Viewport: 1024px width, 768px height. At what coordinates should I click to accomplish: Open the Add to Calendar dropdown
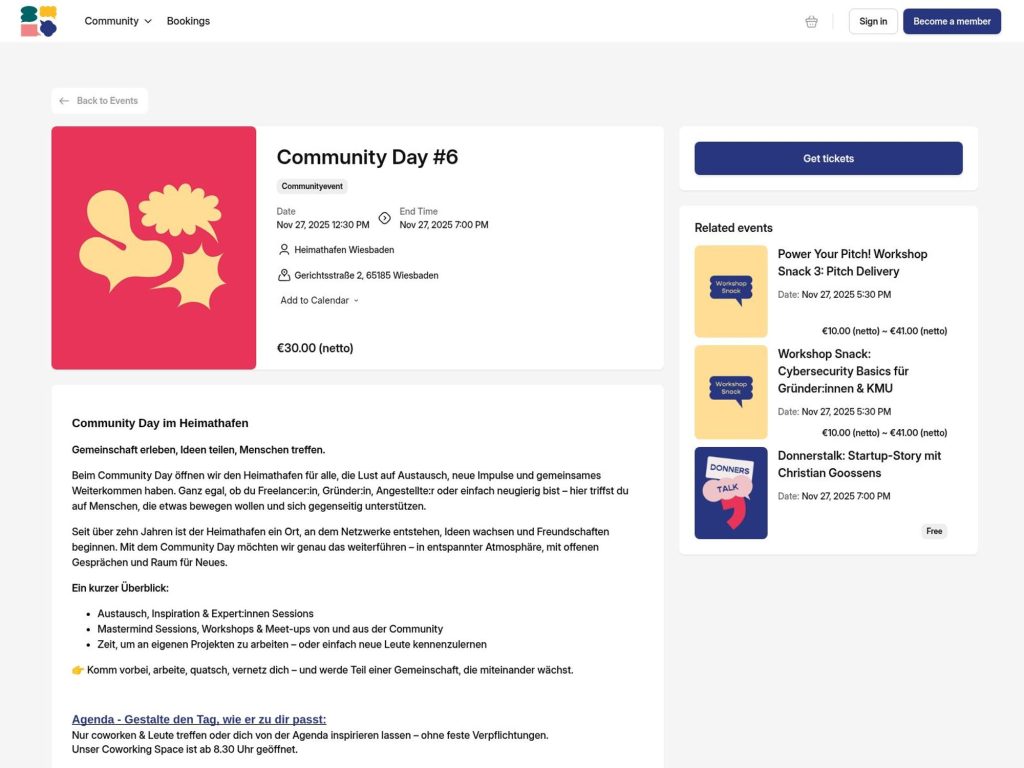click(x=317, y=300)
